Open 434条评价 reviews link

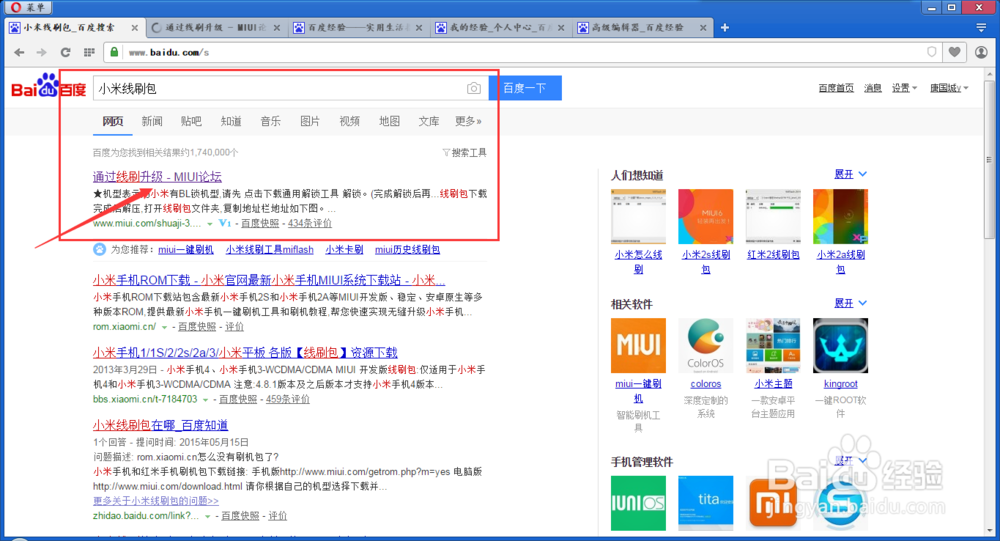(x=309, y=223)
